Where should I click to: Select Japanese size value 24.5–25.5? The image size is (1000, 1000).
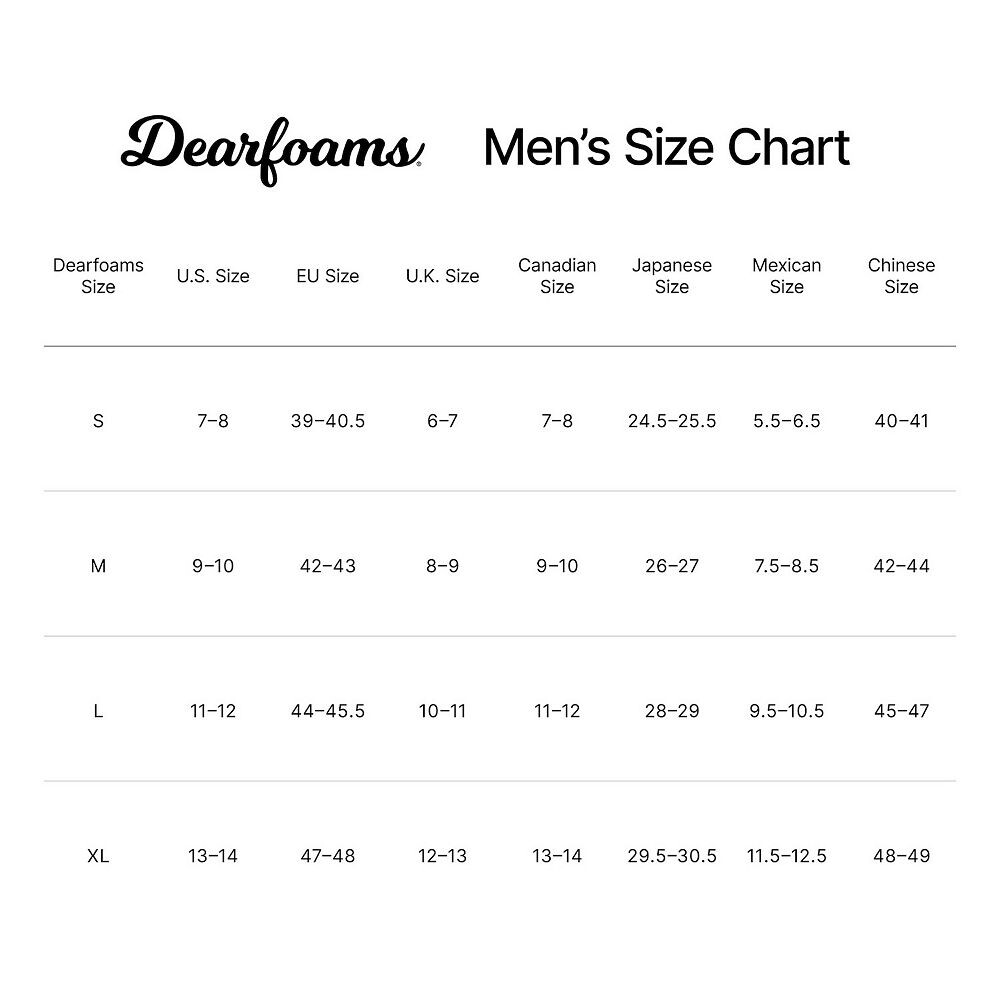[x=672, y=421]
